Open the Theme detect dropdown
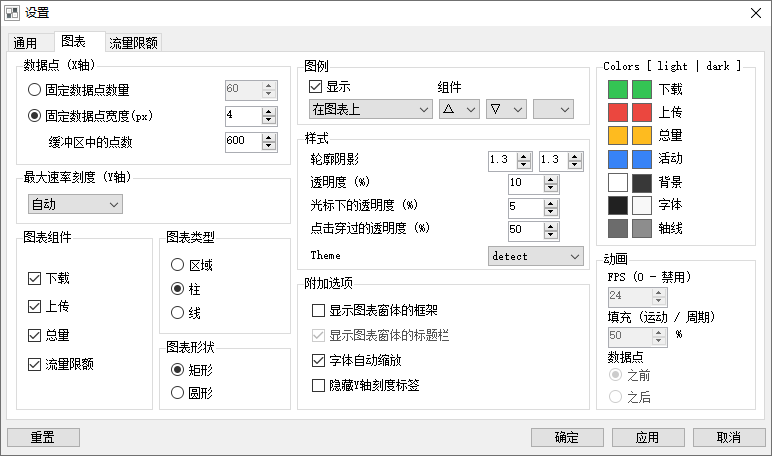 (x=536, y=256)
